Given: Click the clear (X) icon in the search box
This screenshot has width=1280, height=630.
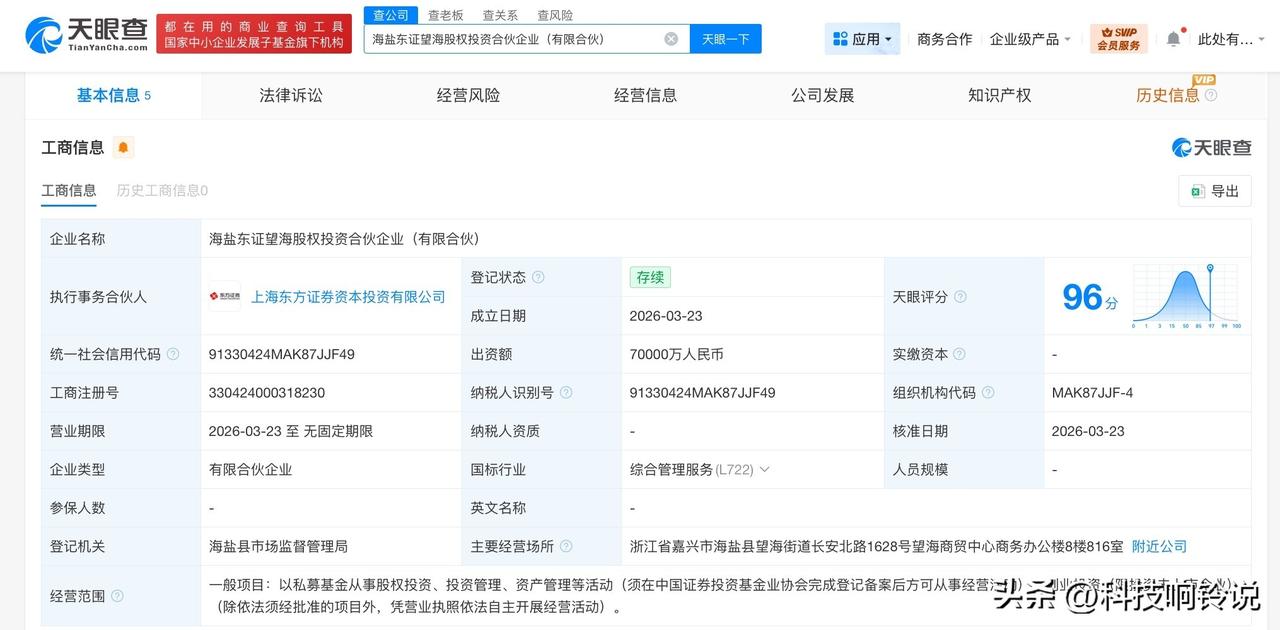Looking at the screenshot, I should click(x=670, y=38).
